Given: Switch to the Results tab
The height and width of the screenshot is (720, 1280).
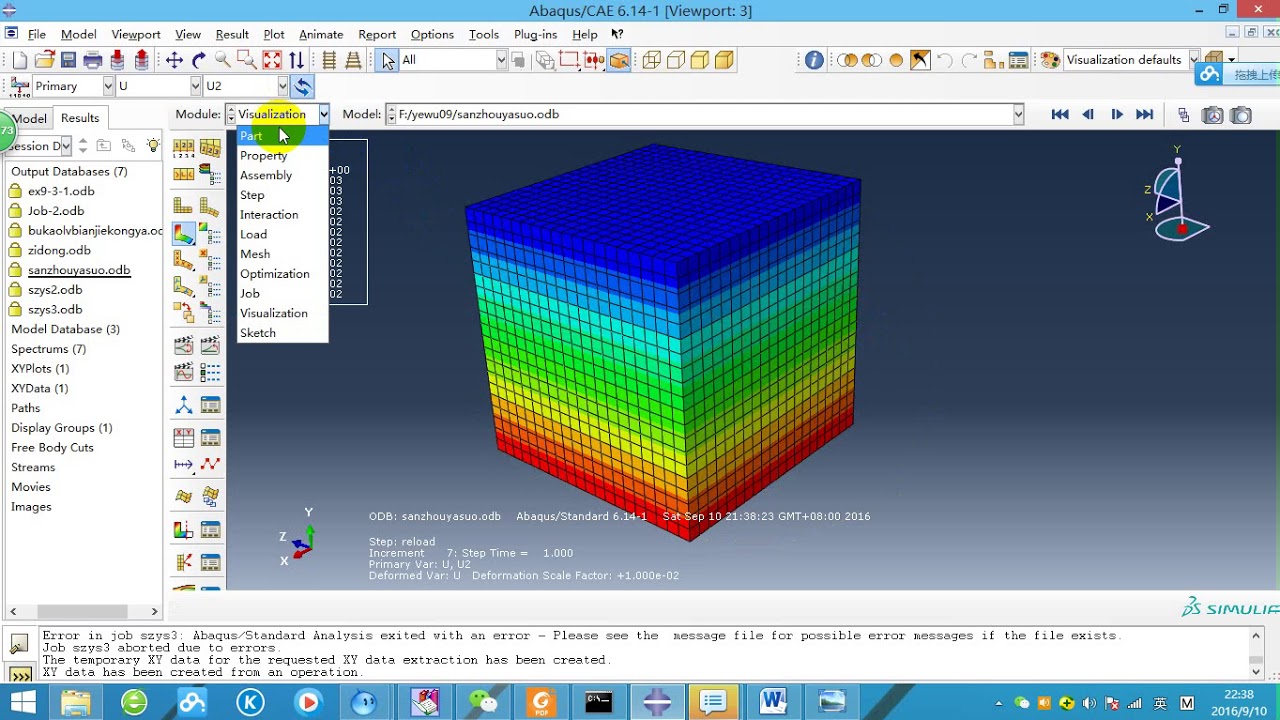Looking at the screenshot, I should coord(80,118).
